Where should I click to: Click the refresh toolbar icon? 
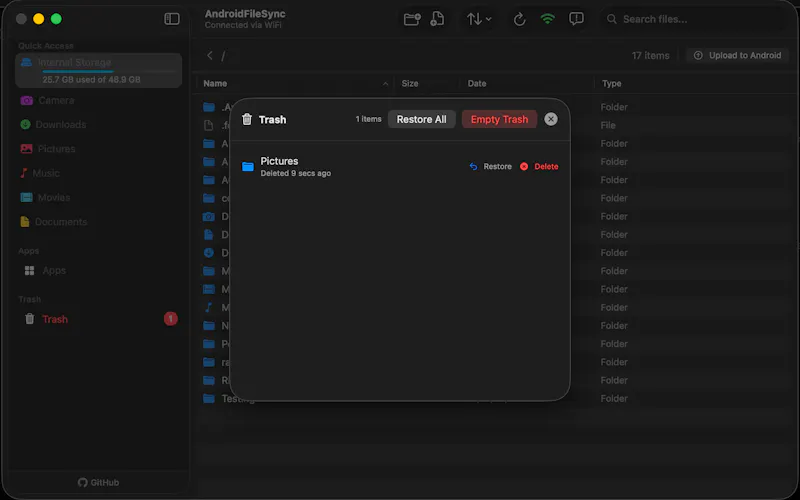coord(519,19)
